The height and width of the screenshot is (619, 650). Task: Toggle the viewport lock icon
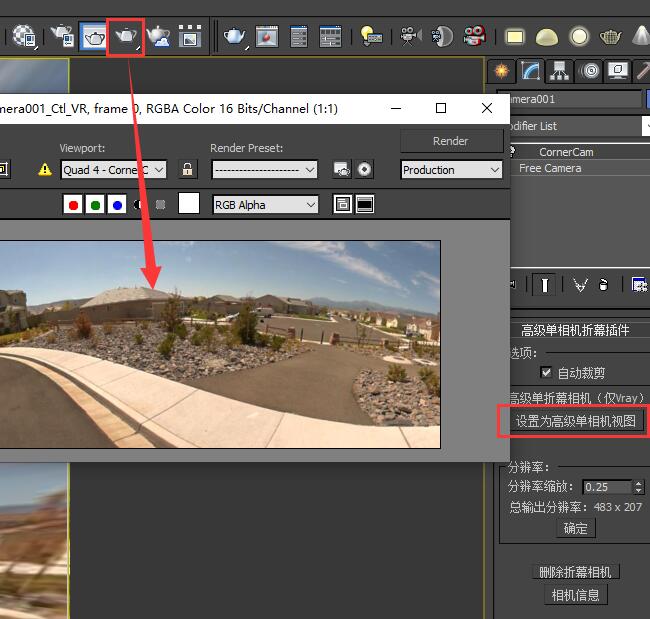(x=187, y=169)
